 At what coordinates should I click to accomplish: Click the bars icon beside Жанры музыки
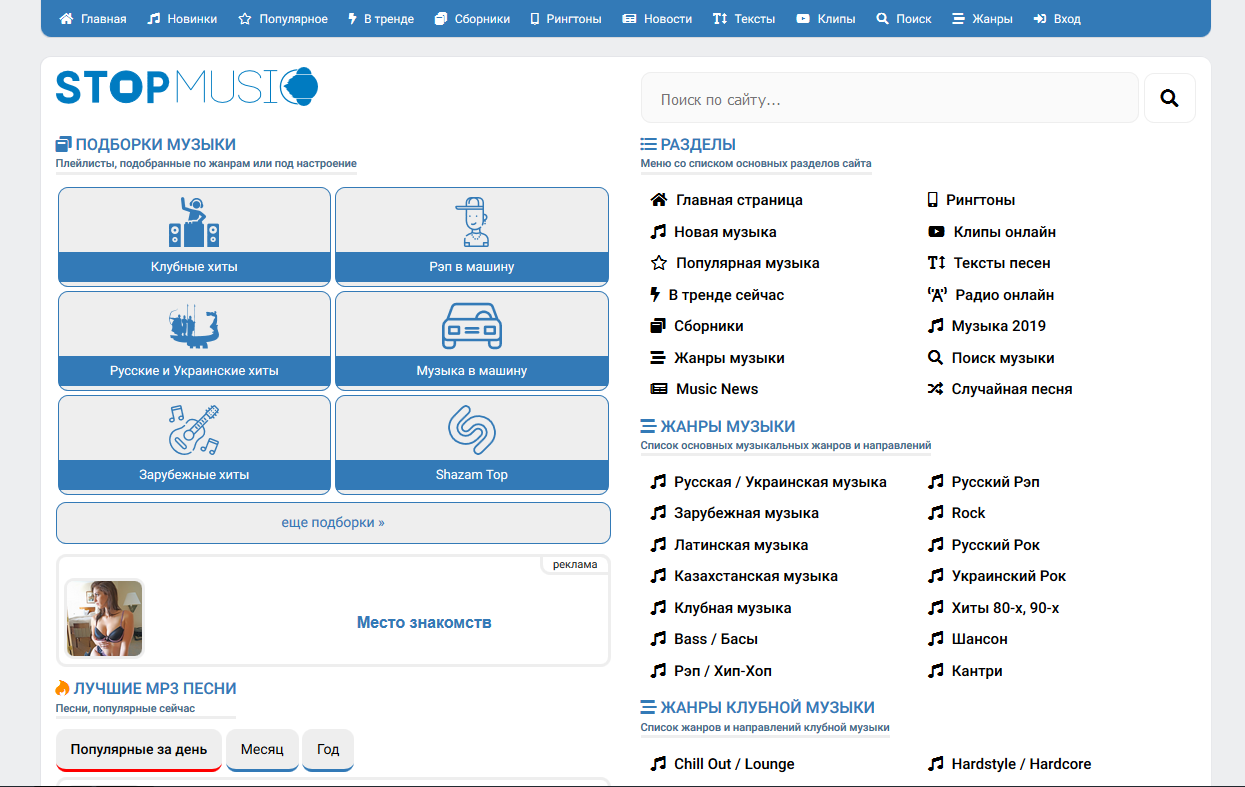658,358
